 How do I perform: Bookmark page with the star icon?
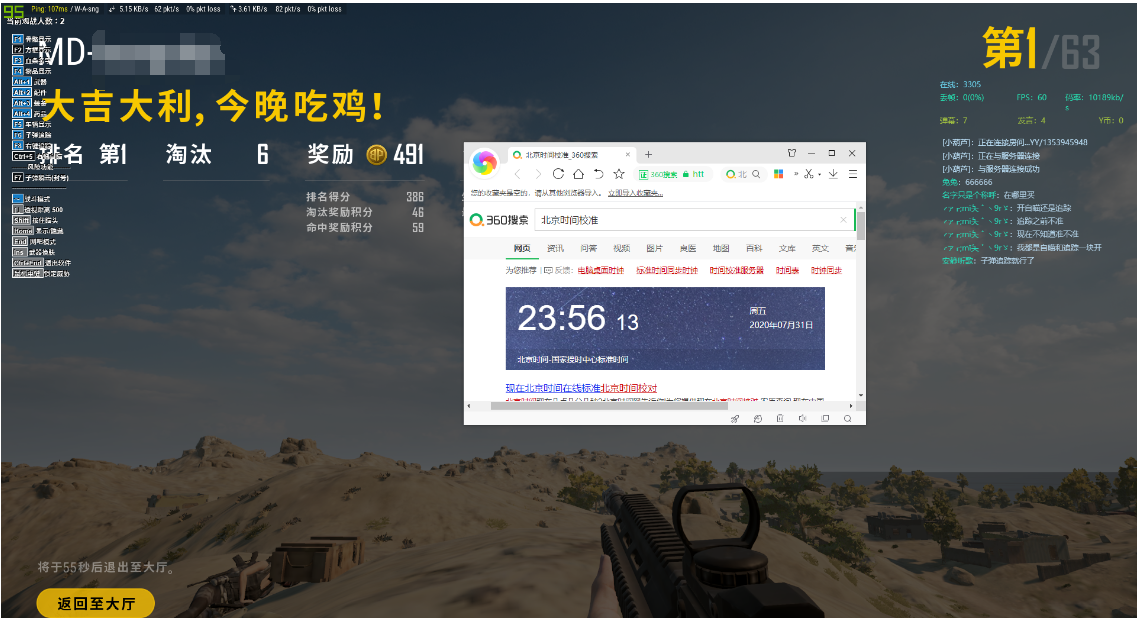[619, 173]
